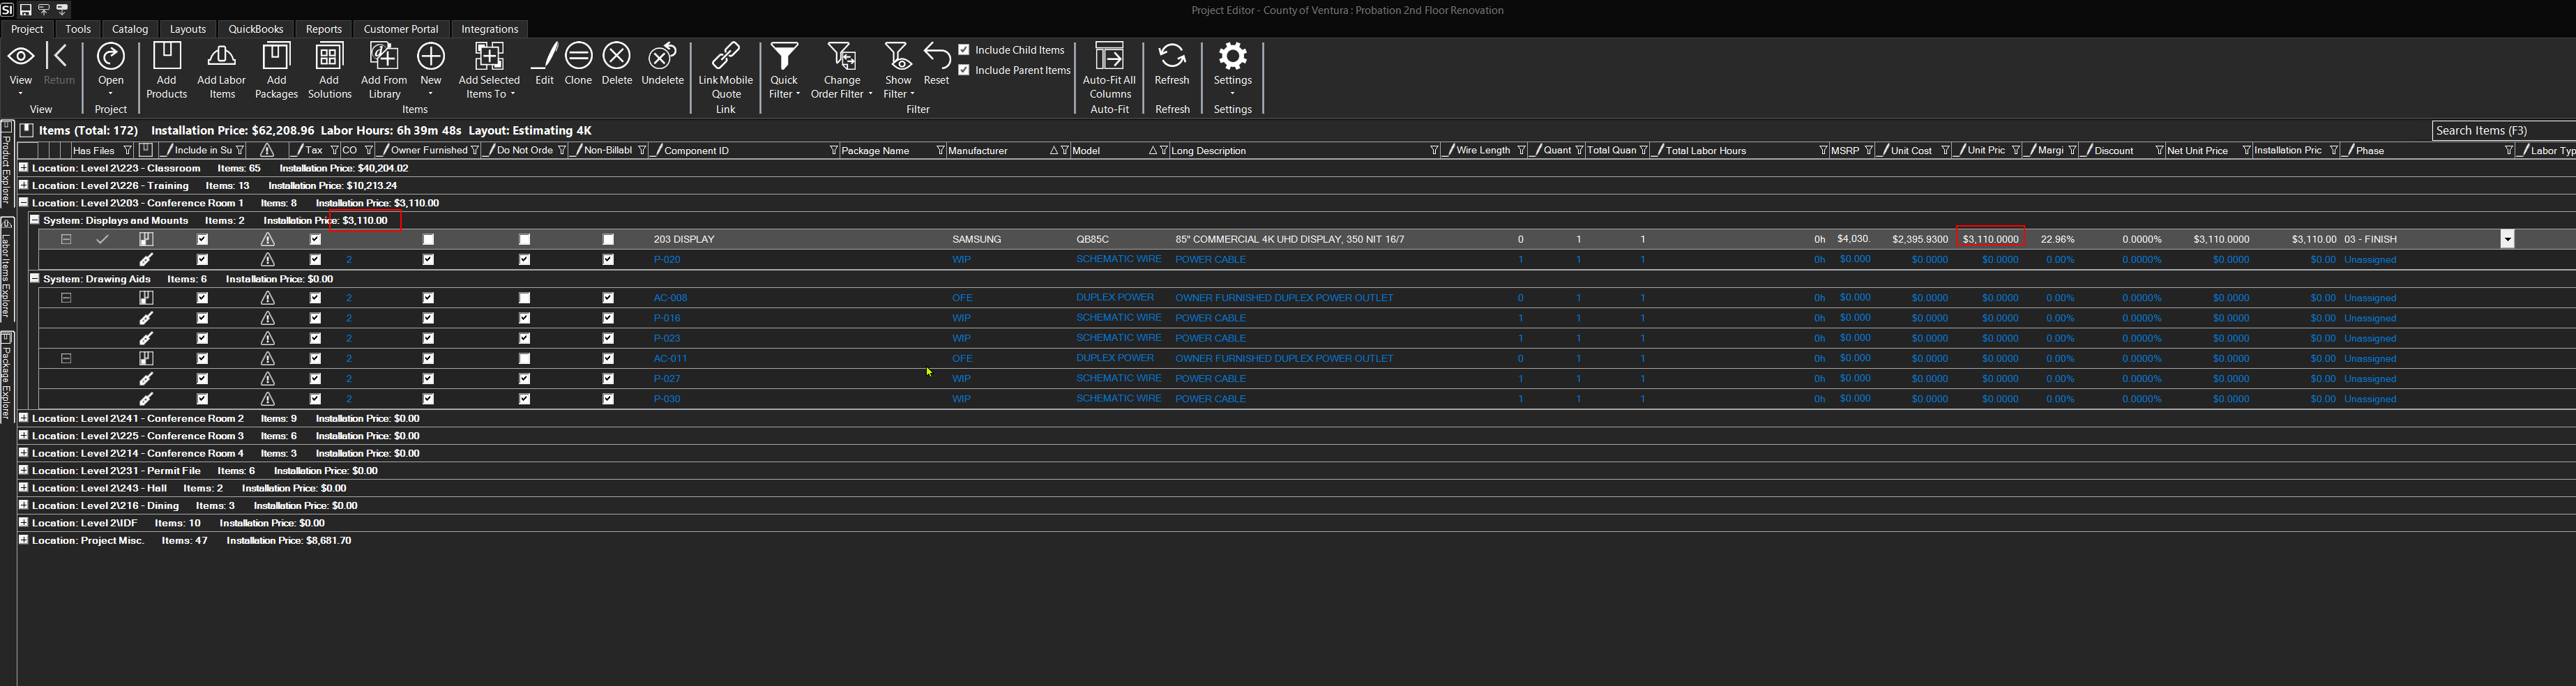This screenshot has height=686, width=2576.
Task: Open the Reports ribbon tab
Action: click(323, 29)
